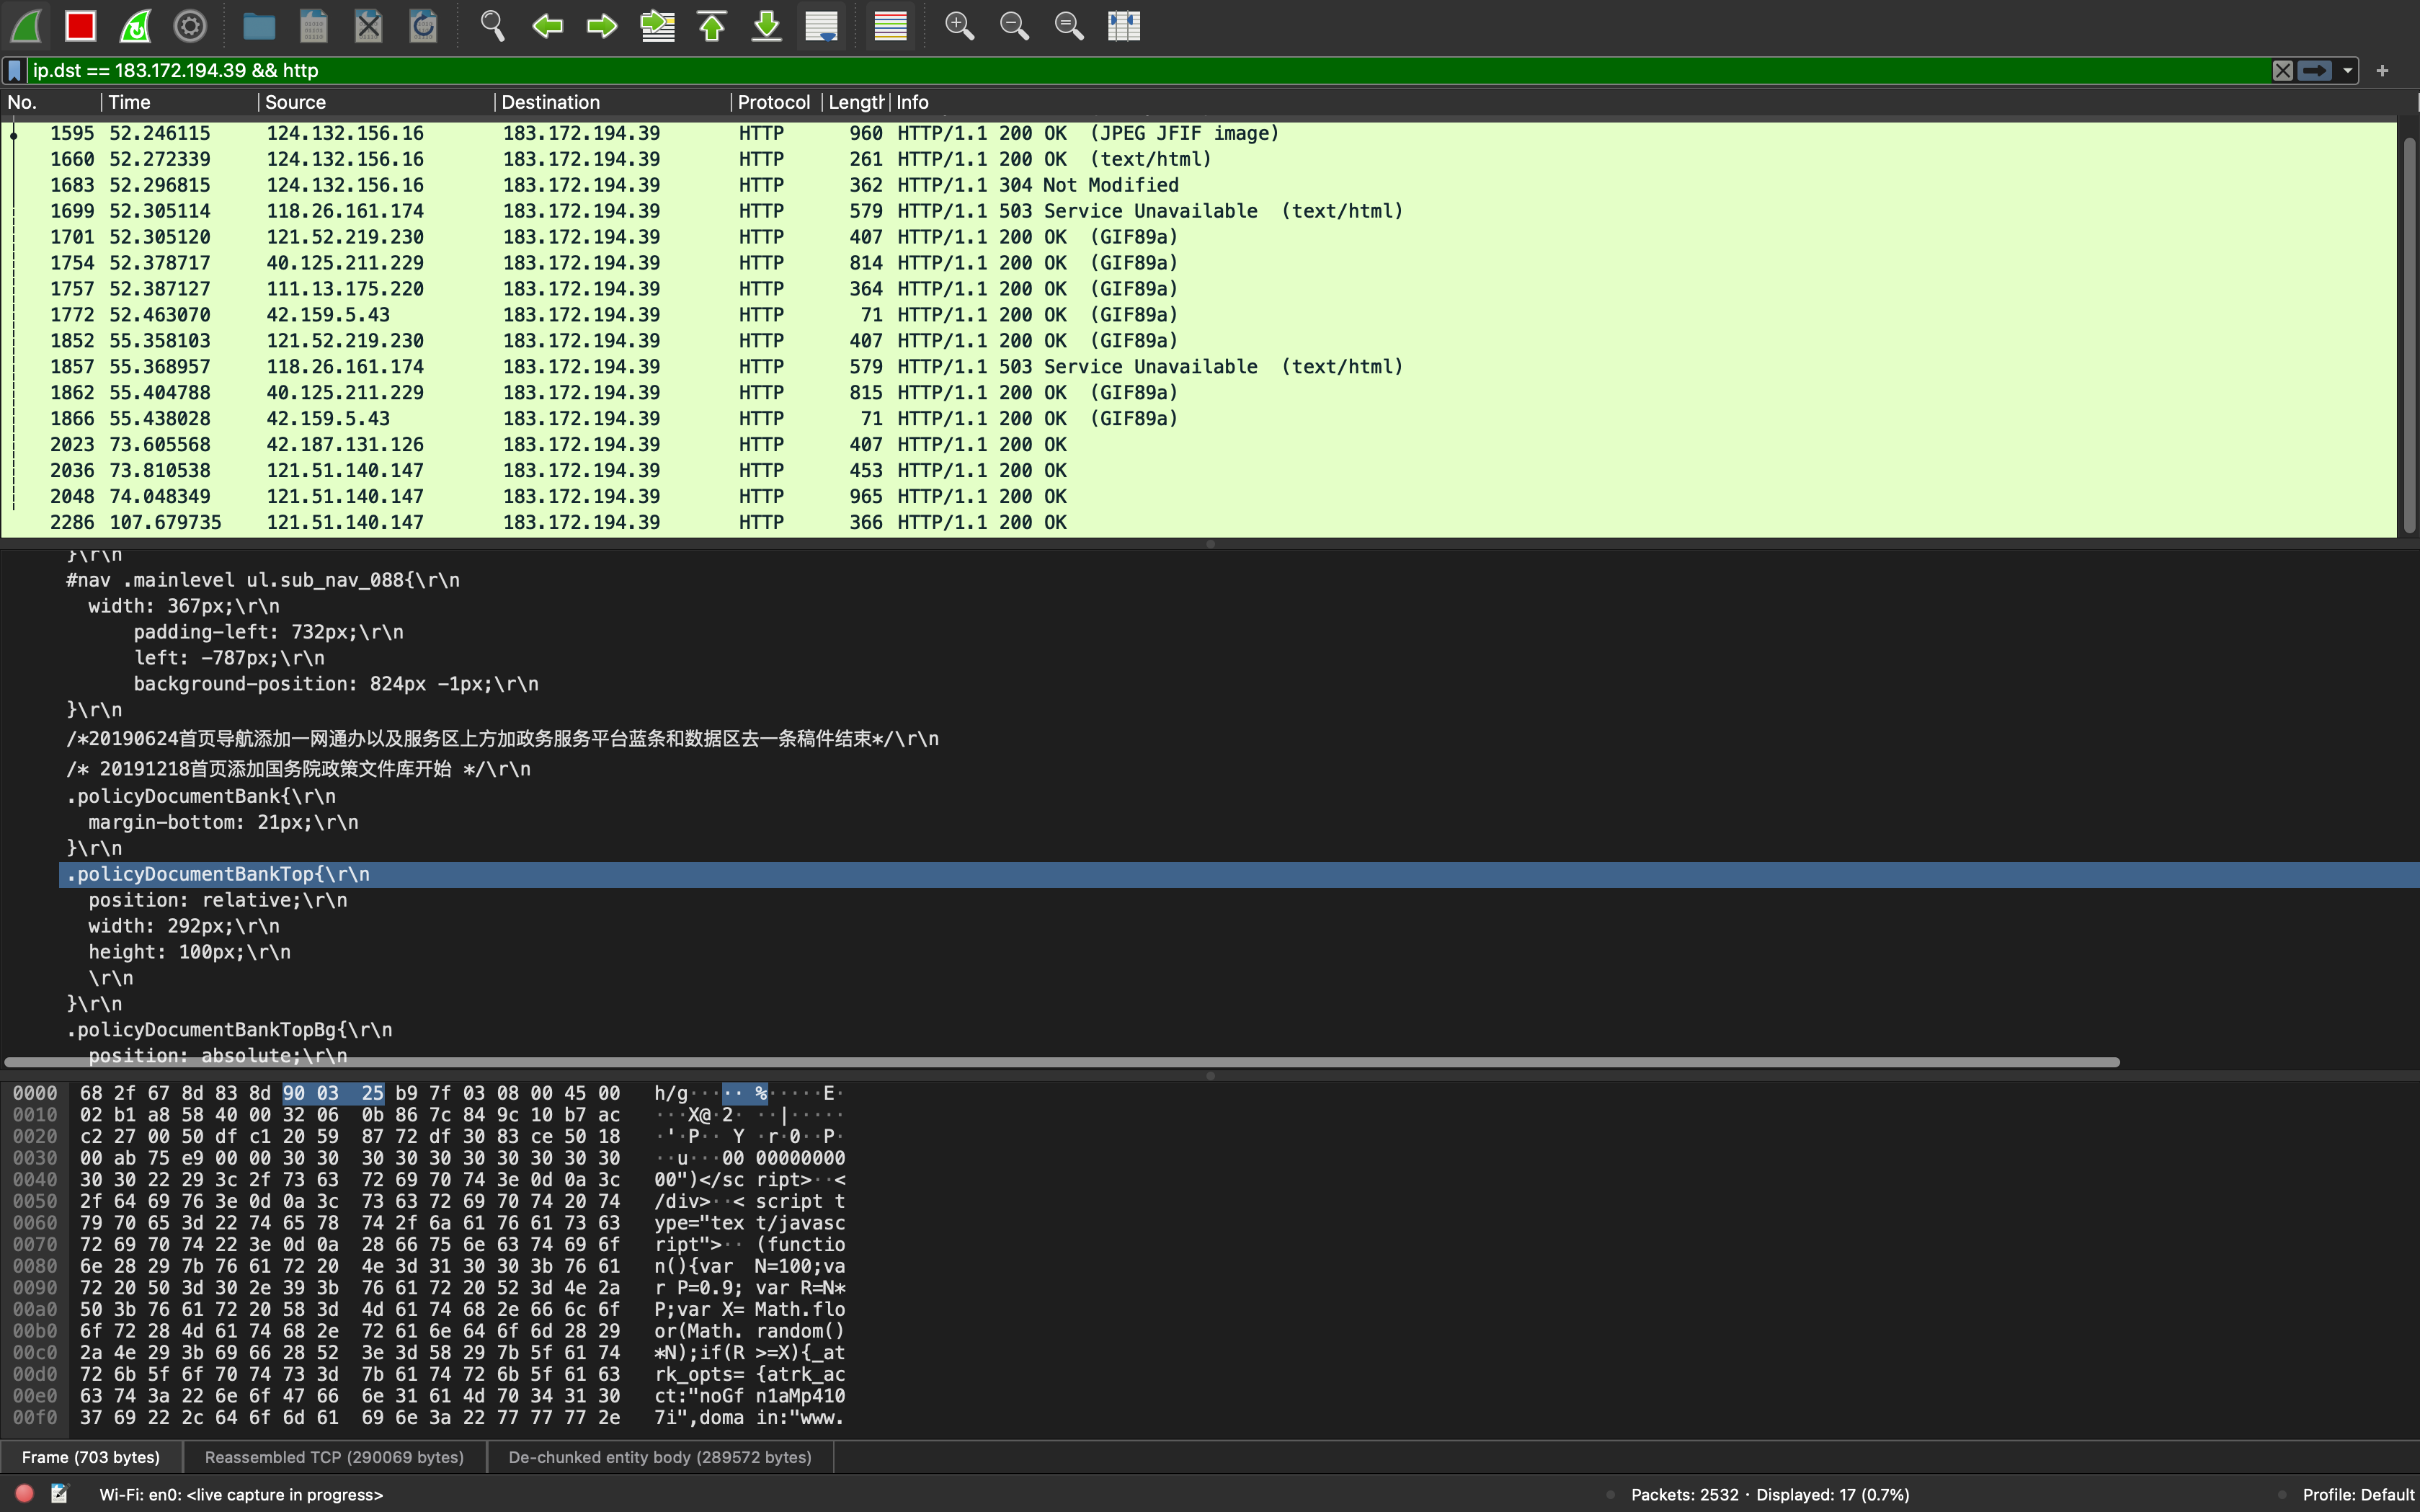Toggle packet list colorization

[x=890, y=26]
